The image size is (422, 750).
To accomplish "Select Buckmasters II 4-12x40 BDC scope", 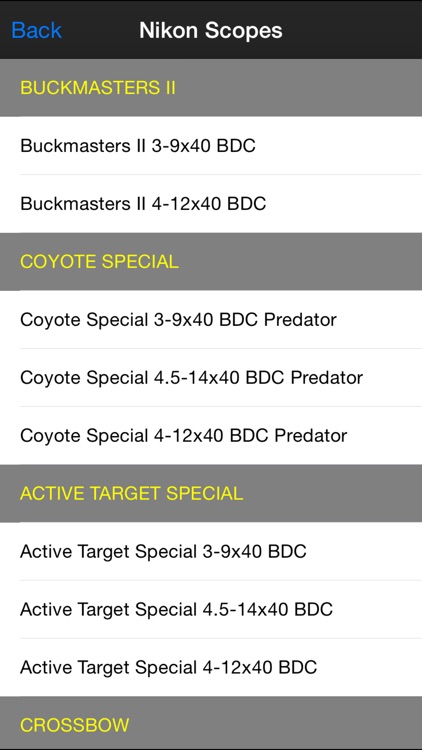I will coord(211,204).
